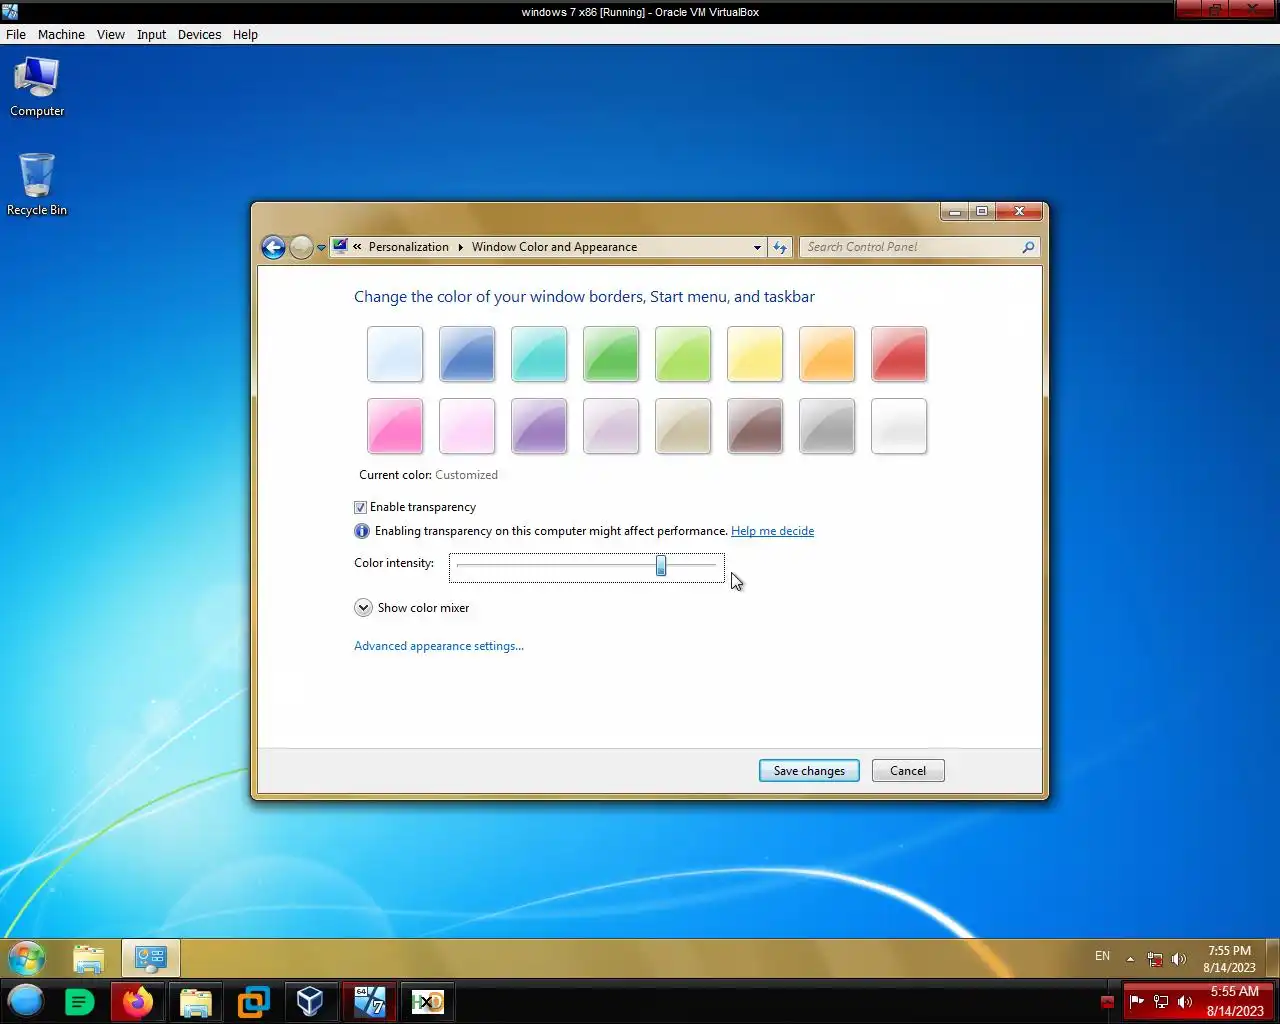Open the Computer desktop icon
This screenshot has height=1024, width=1280.
tap(37, 88)
